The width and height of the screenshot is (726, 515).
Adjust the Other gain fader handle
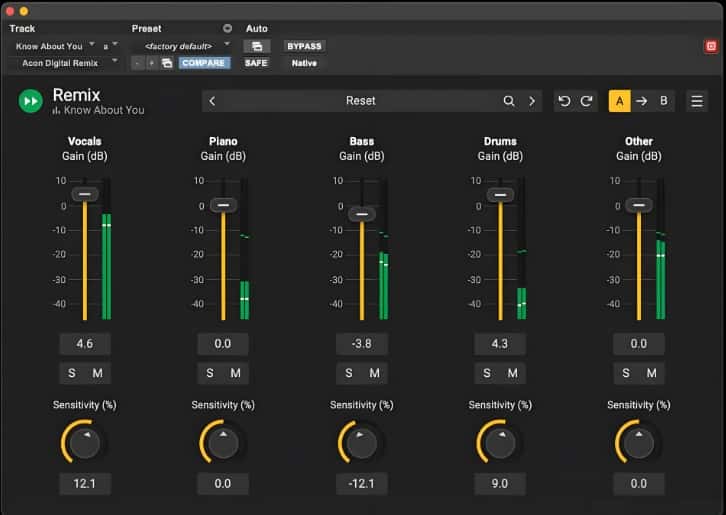[x=639, y=205]
